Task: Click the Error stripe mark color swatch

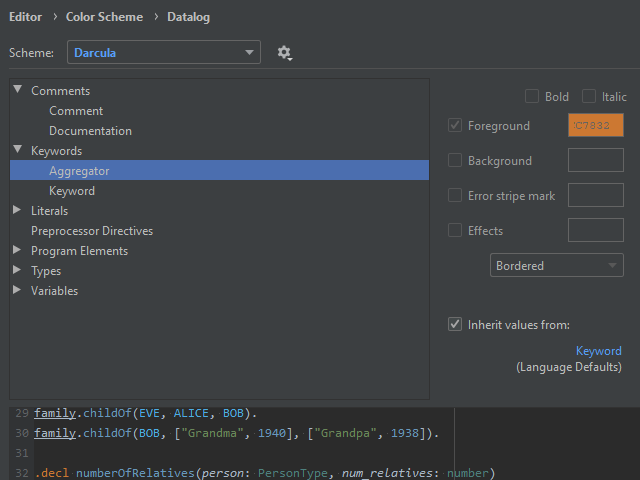Action: (x=596, y=195)
